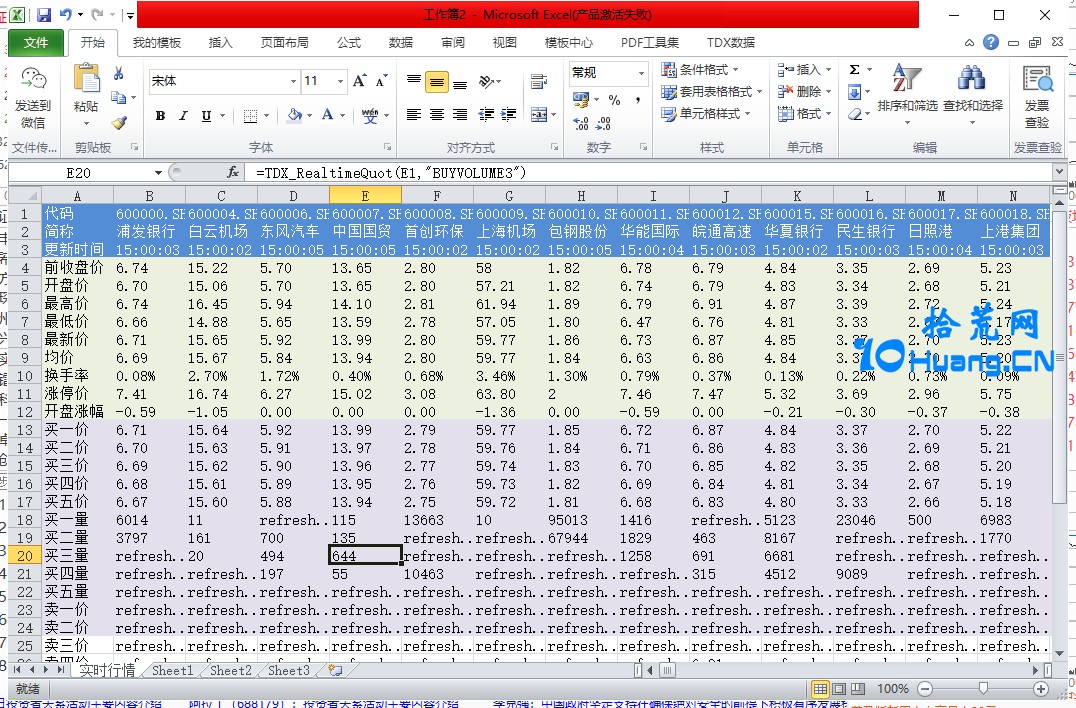Click the Name Box showing E20
The height and width of the screenshot is (708, 1076).
coord(80,172)
